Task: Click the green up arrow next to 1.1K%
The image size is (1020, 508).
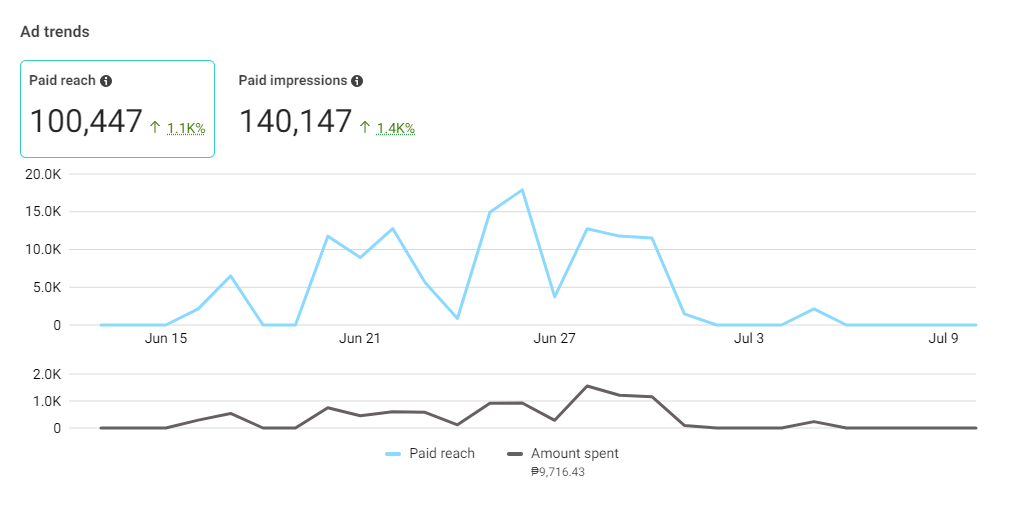Action: [x=155, y=127]
